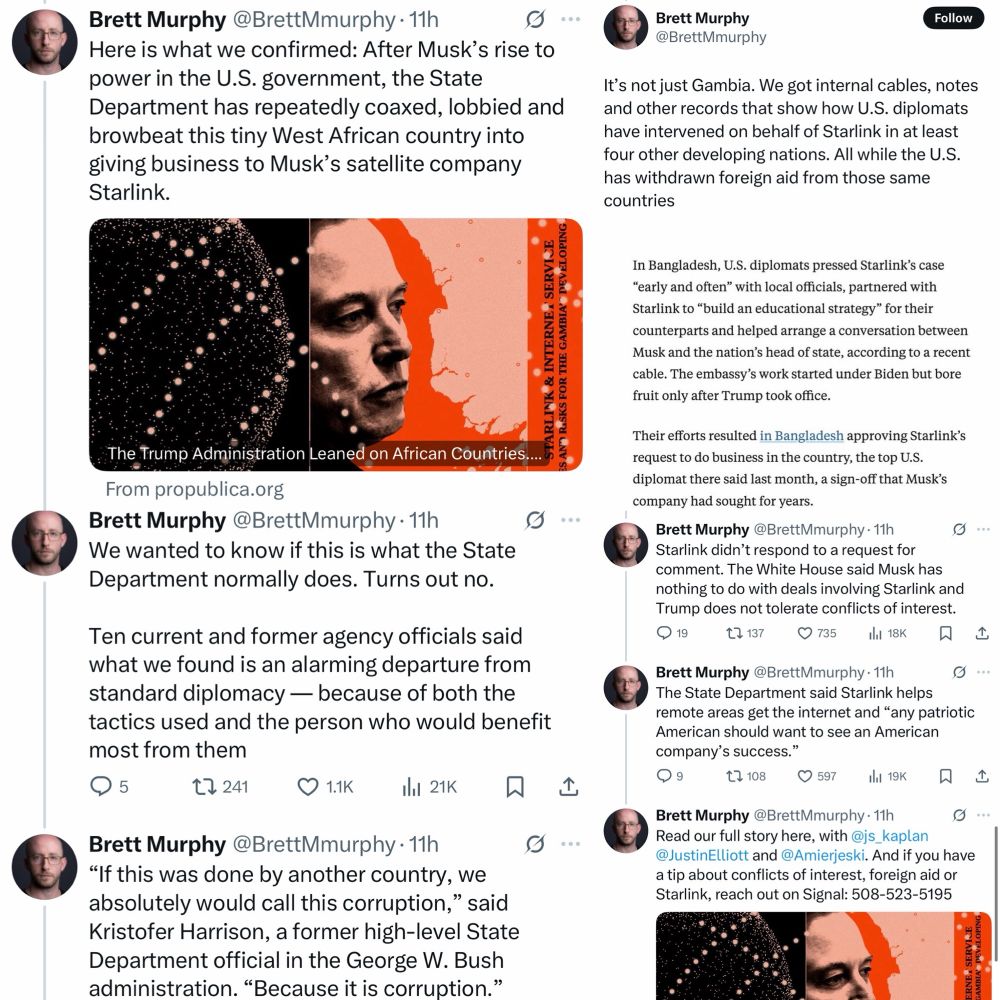The width and height of the screenshot is (1000, 1000).
Task: Bookmark the tweet with 18K views
Action: coord(946,633)
